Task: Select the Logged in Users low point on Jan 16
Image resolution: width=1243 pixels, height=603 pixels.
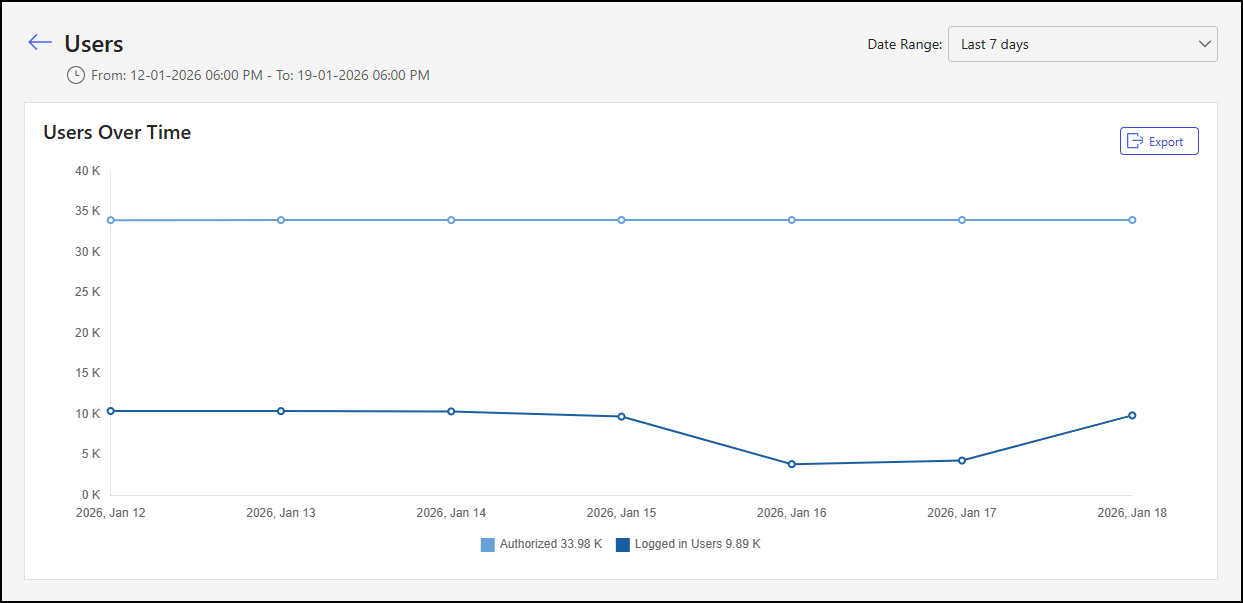Action: 792,464
